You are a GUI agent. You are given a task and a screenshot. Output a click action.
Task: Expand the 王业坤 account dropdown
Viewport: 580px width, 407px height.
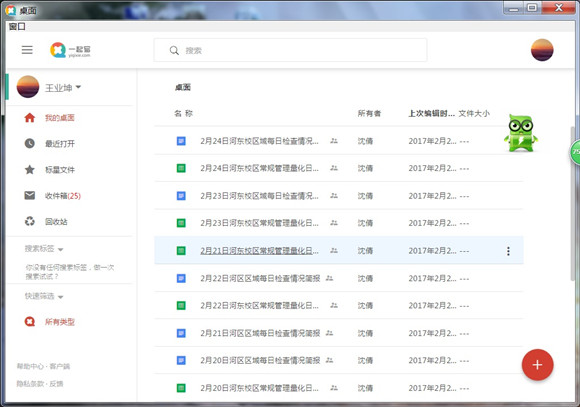point(78,87)
